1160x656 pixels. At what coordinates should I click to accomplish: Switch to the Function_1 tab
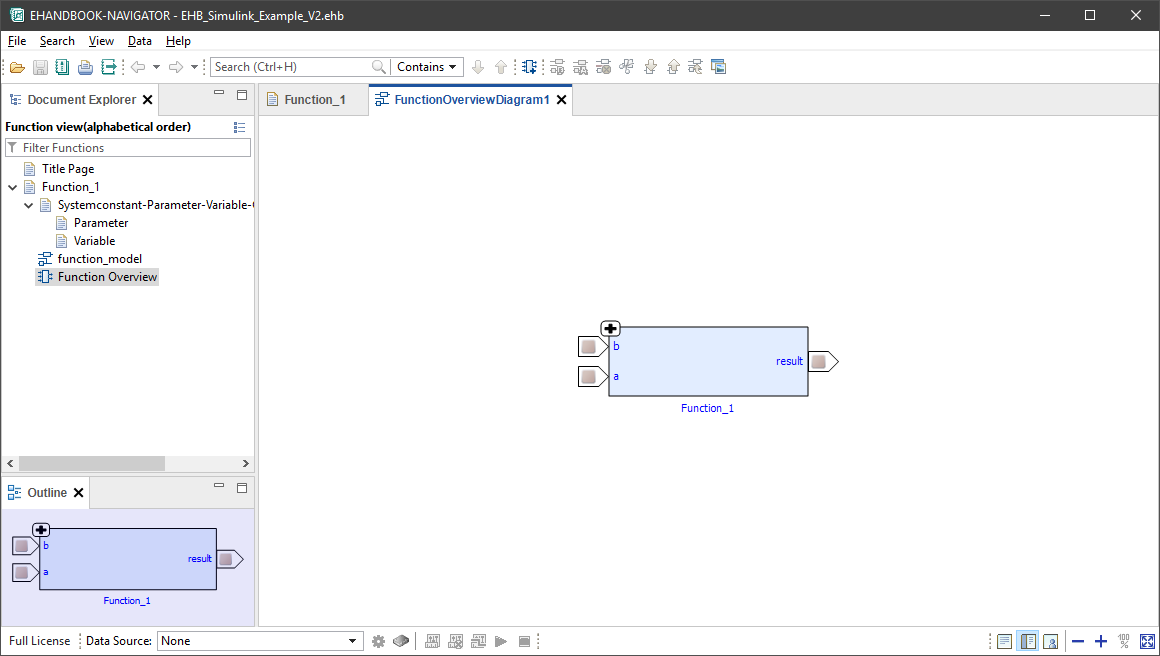[314, 99]
